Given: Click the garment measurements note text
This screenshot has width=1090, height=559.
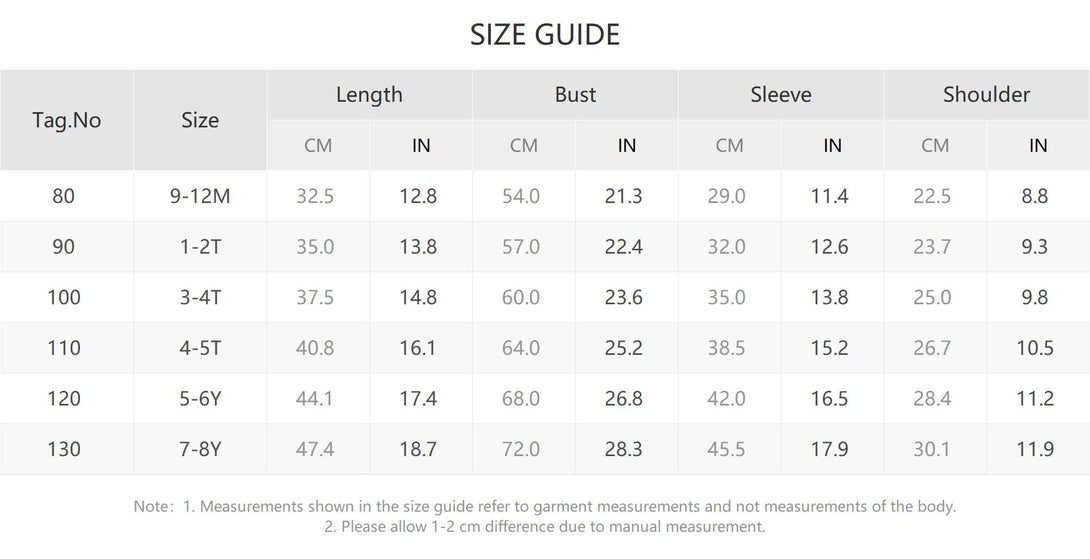Looking at the screenshot, I should pyautogui.click(x=545, y=507).
